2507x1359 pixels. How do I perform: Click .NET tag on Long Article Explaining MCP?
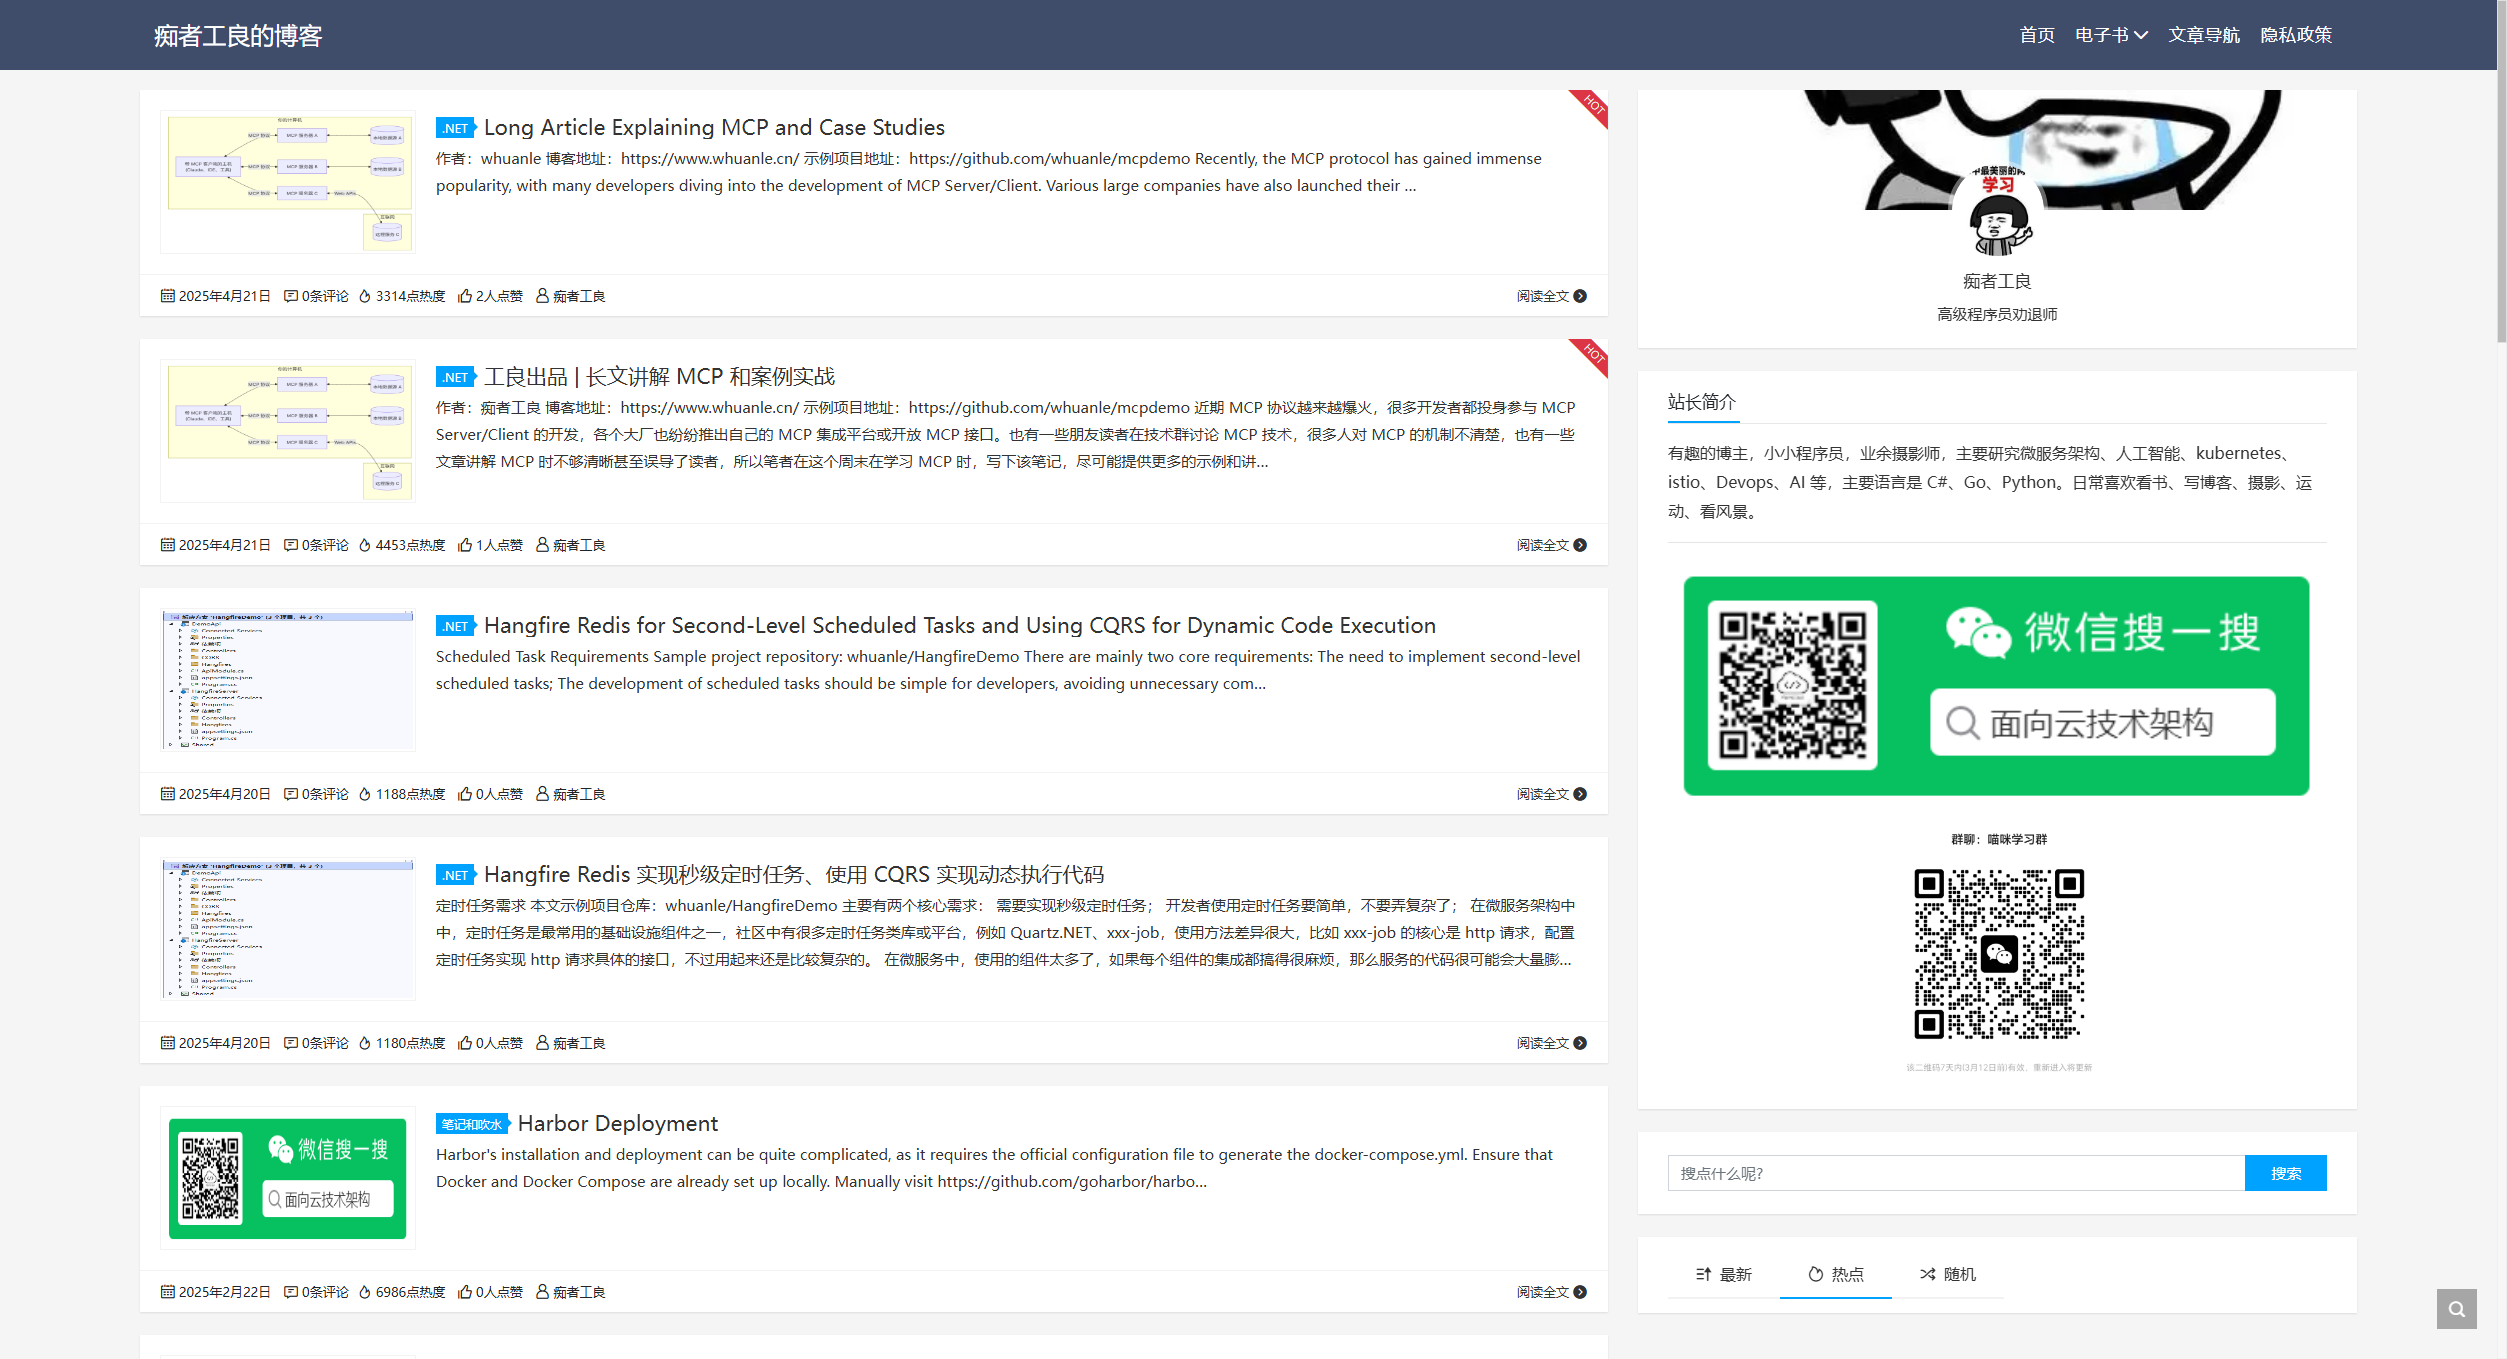tap(456, 128)
